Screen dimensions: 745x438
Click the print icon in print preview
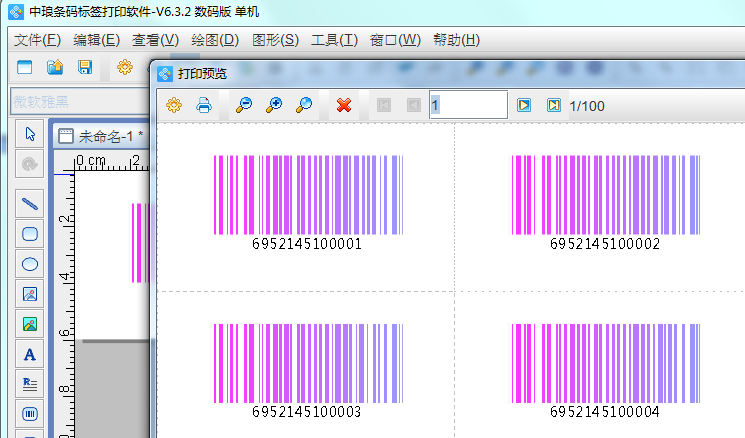203,105
